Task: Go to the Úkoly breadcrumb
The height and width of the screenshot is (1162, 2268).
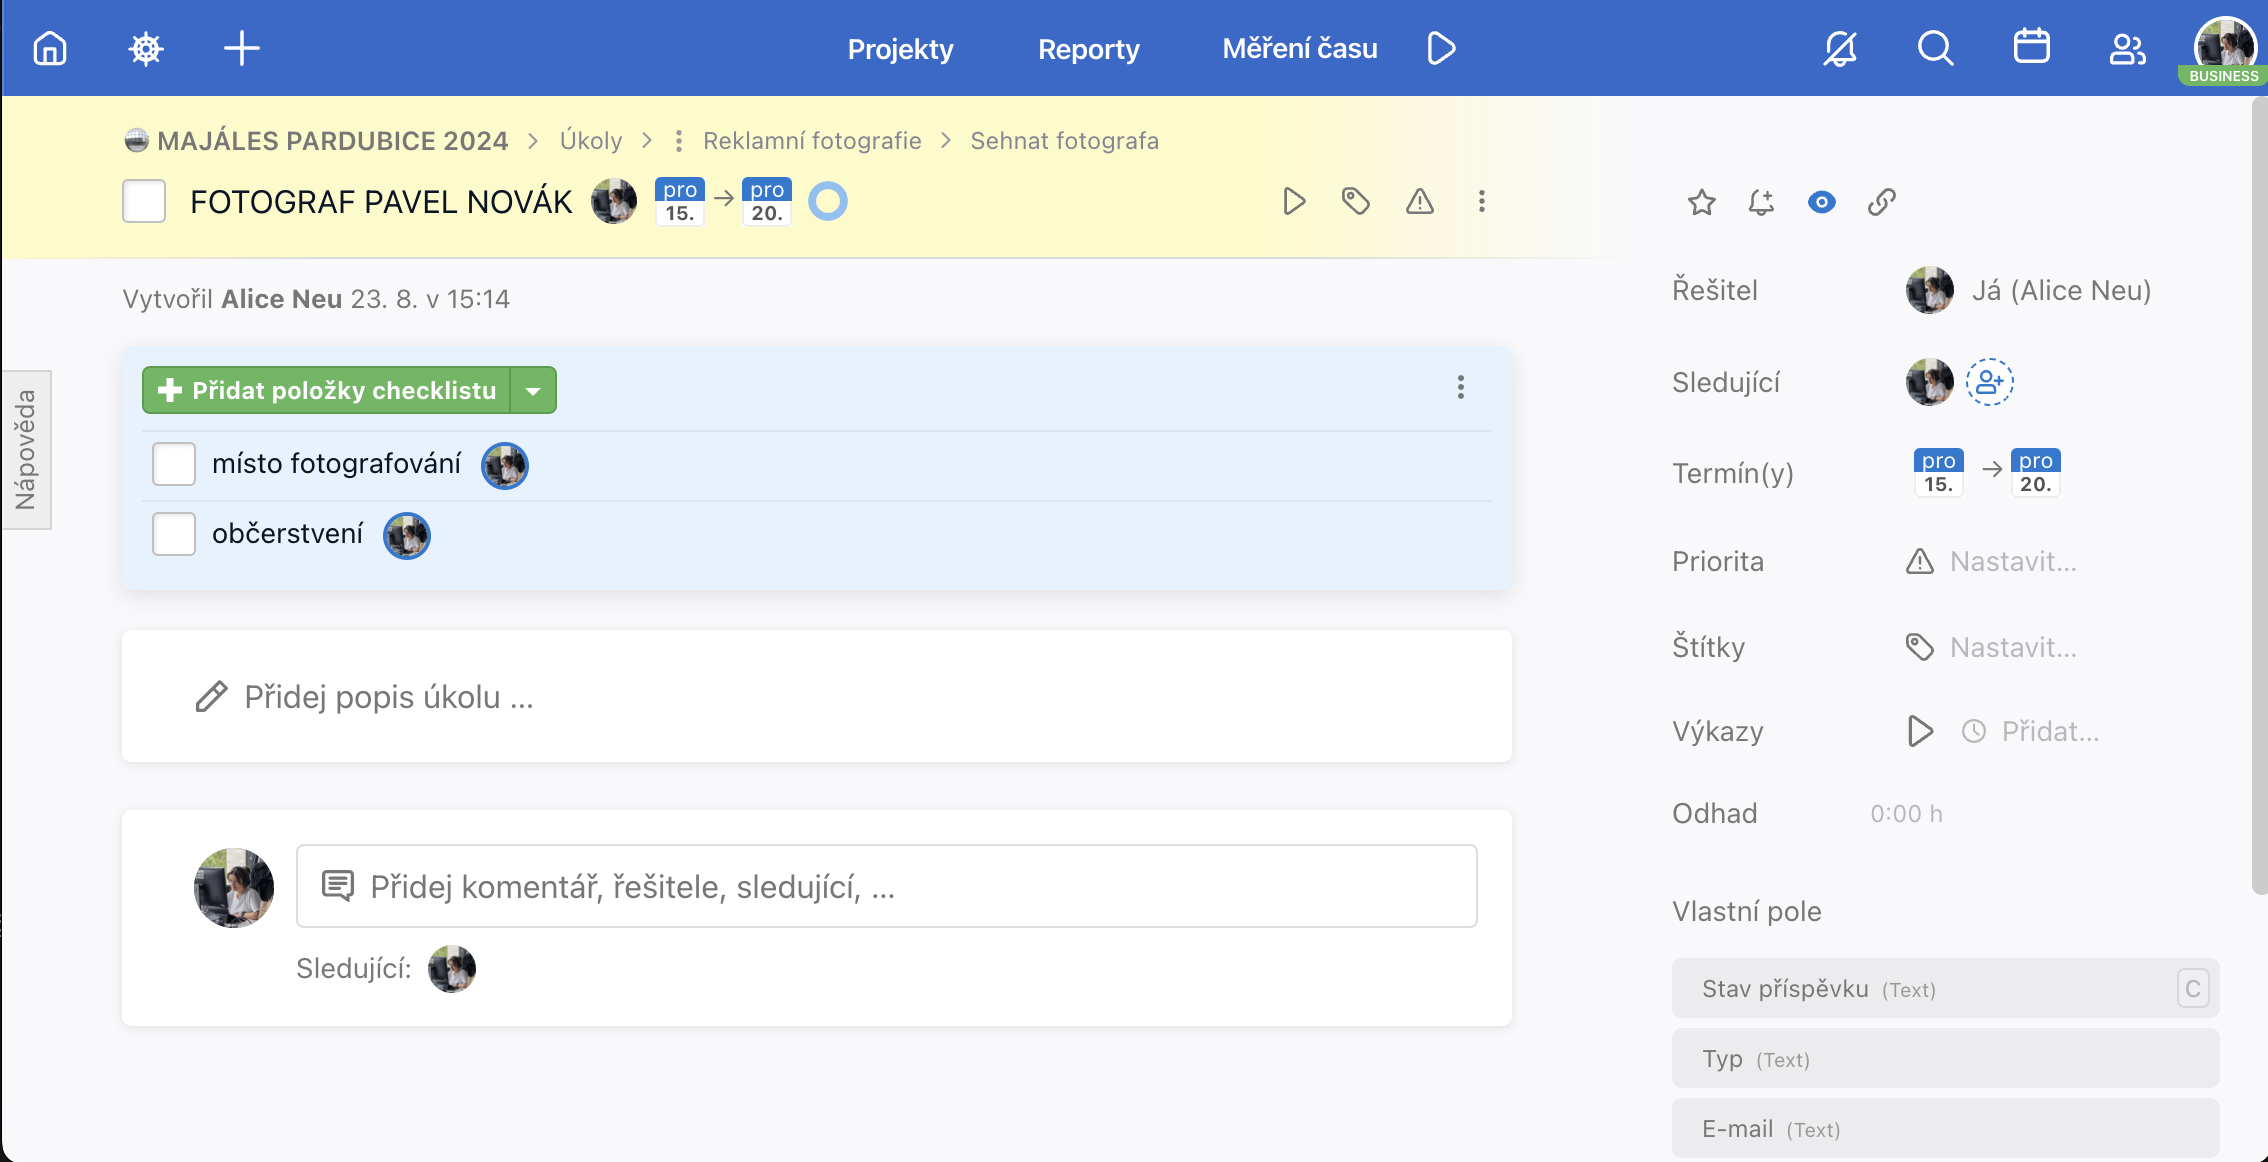Action: pos(591,141)
